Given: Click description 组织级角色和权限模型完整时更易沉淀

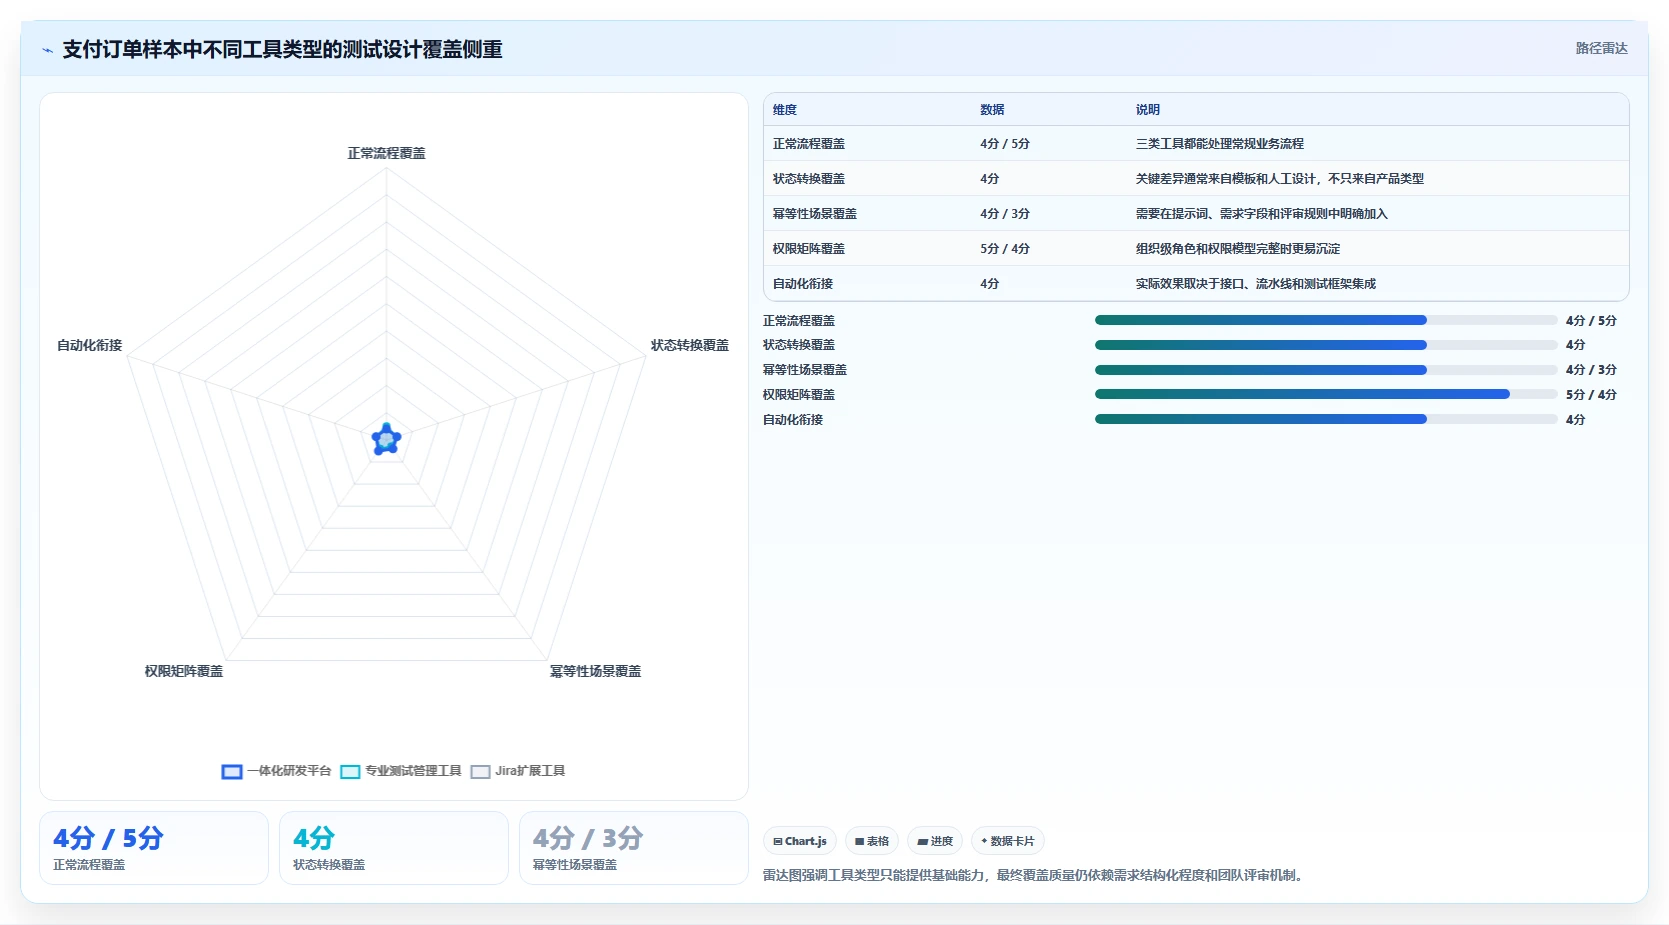Looking at the screenshot, I should [1238, 249].
